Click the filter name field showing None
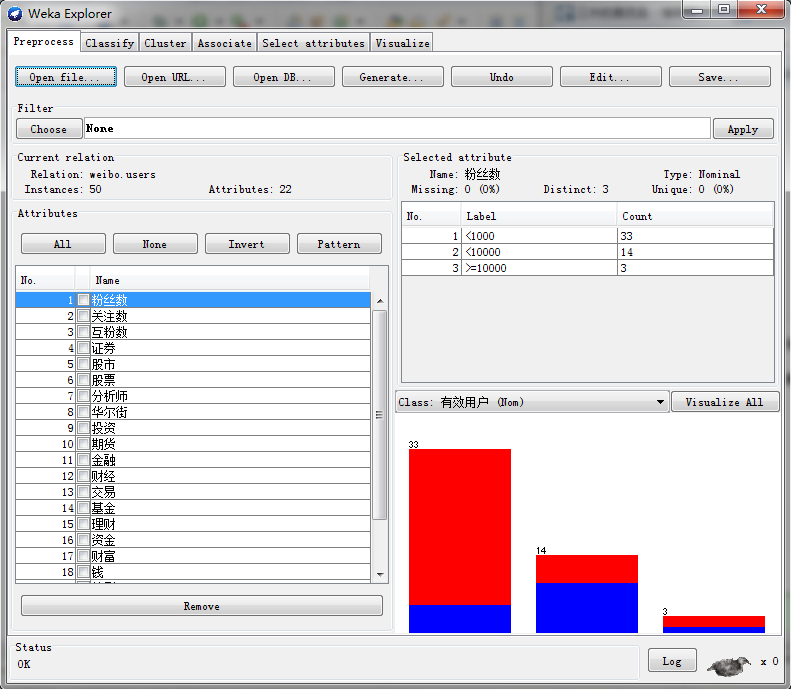Screen dimensions: 791x689 pos(397,128)
